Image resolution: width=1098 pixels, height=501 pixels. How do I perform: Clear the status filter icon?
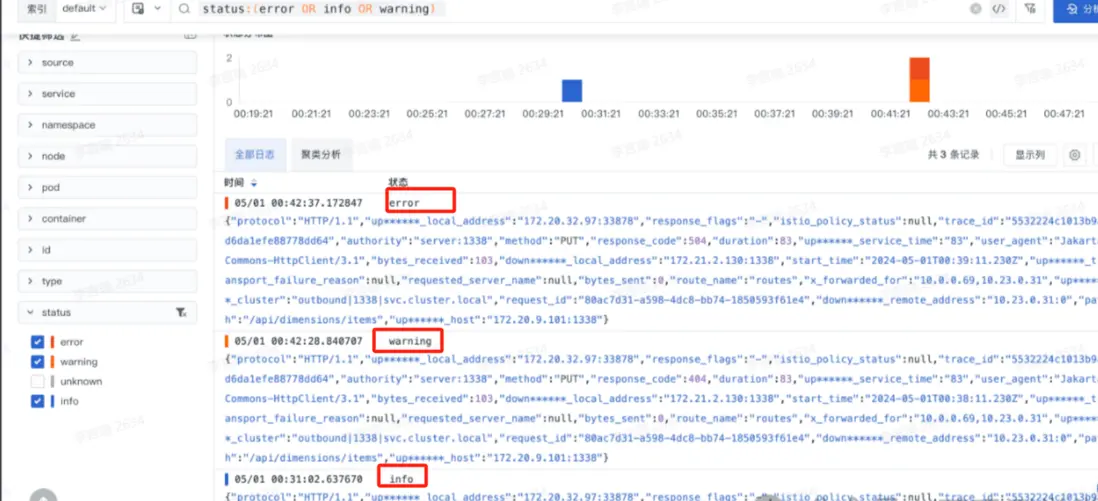181,313
